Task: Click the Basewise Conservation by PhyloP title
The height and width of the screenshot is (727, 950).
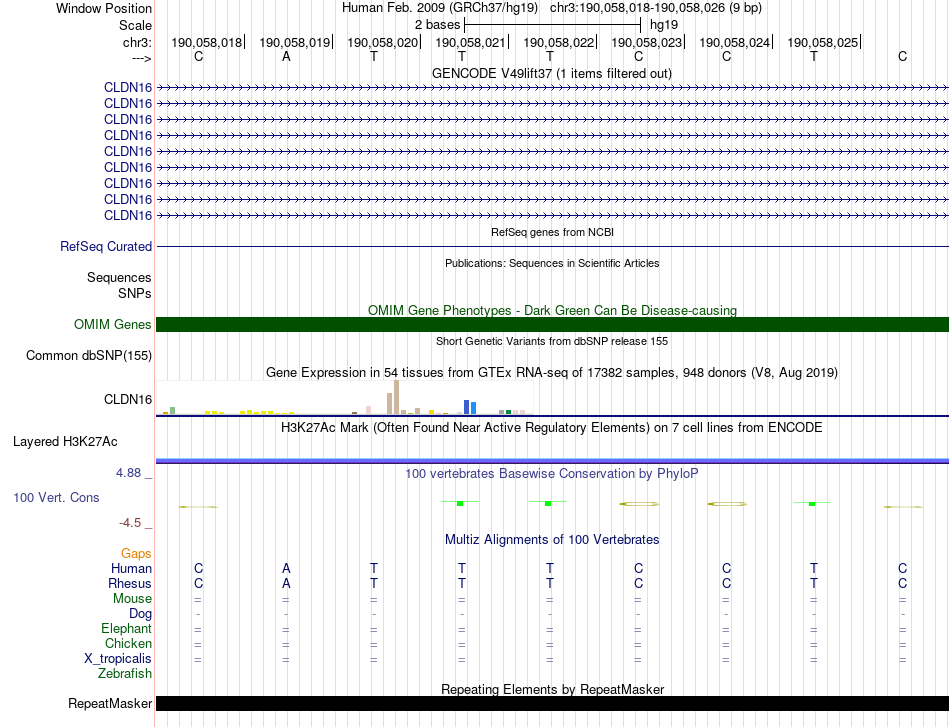Action: [552, 473]
